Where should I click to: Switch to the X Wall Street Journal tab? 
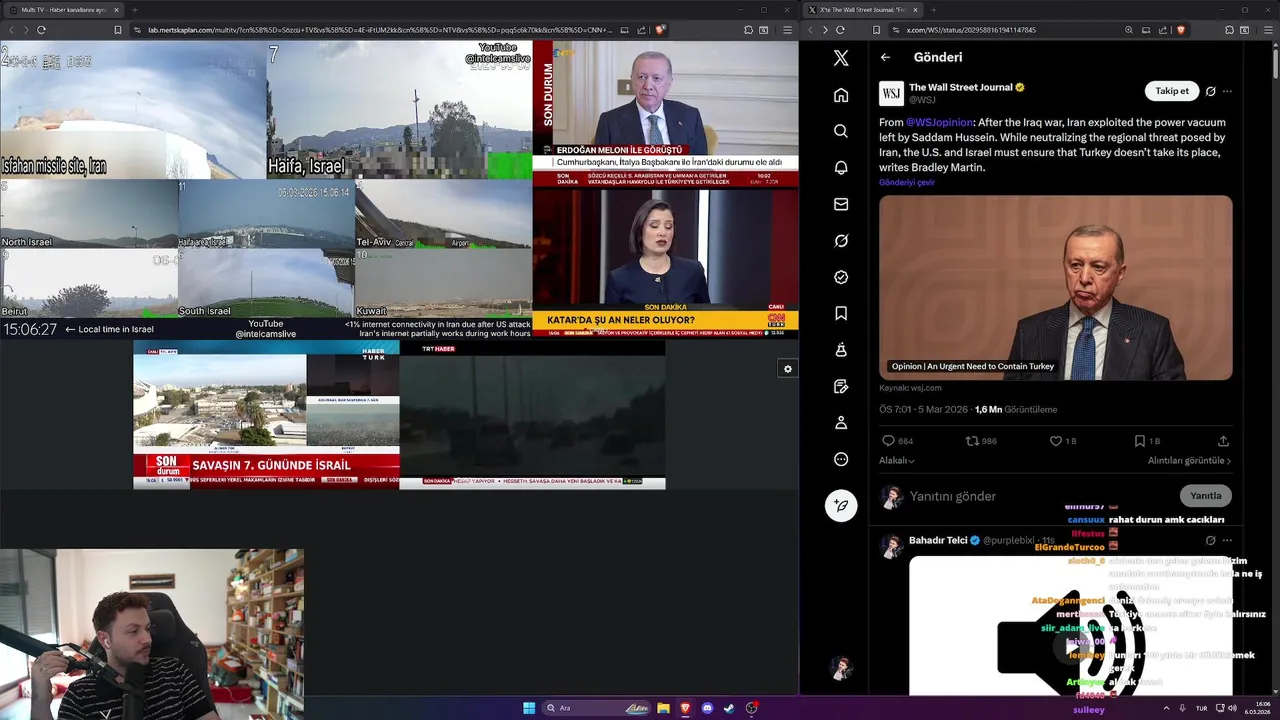click(862, 10)
